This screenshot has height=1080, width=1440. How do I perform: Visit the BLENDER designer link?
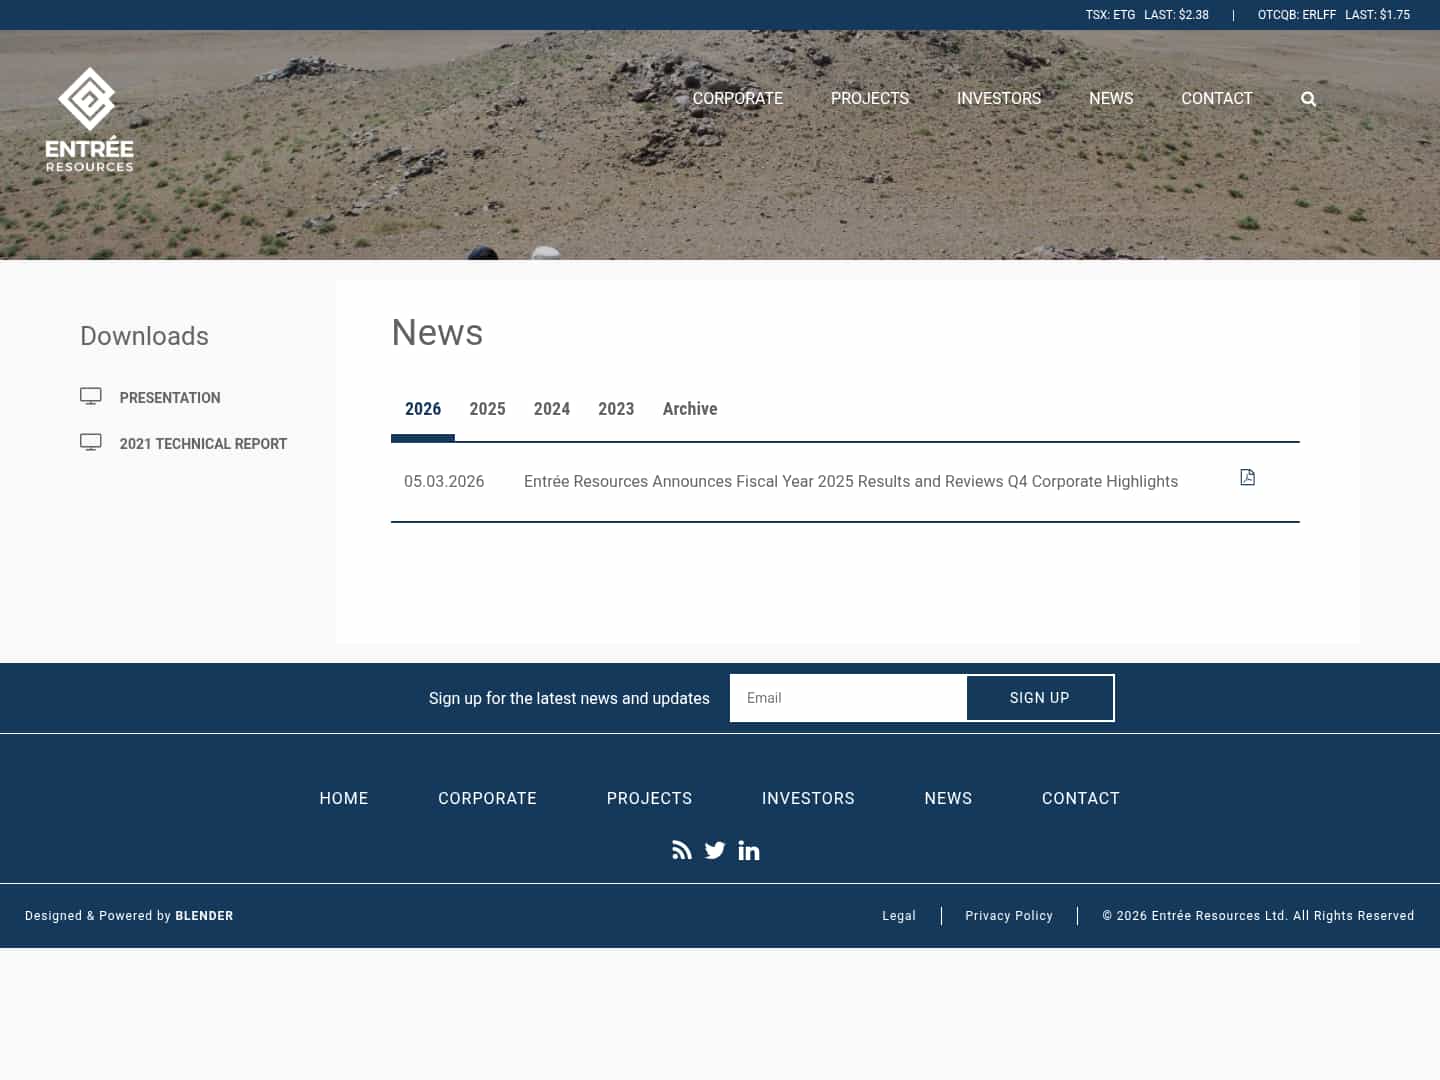(x=204, y=916)
